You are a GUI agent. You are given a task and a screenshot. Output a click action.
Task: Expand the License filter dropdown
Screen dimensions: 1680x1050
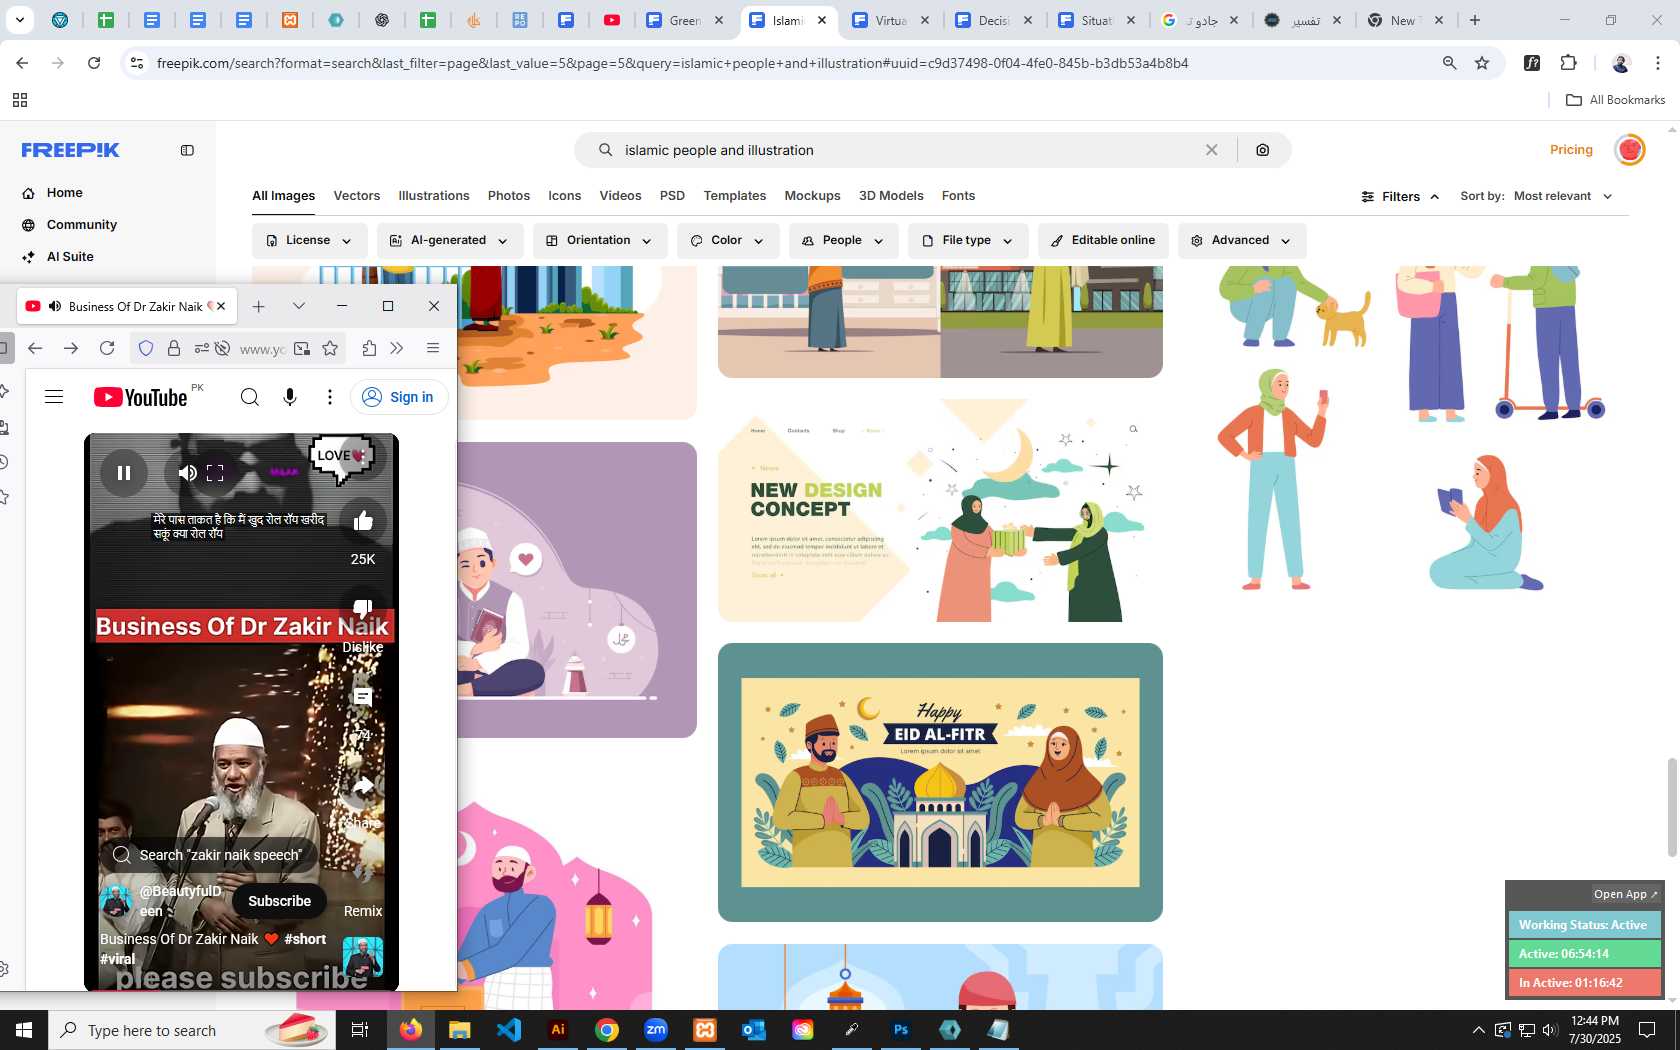pyautogui.click(x=309, y=241)
